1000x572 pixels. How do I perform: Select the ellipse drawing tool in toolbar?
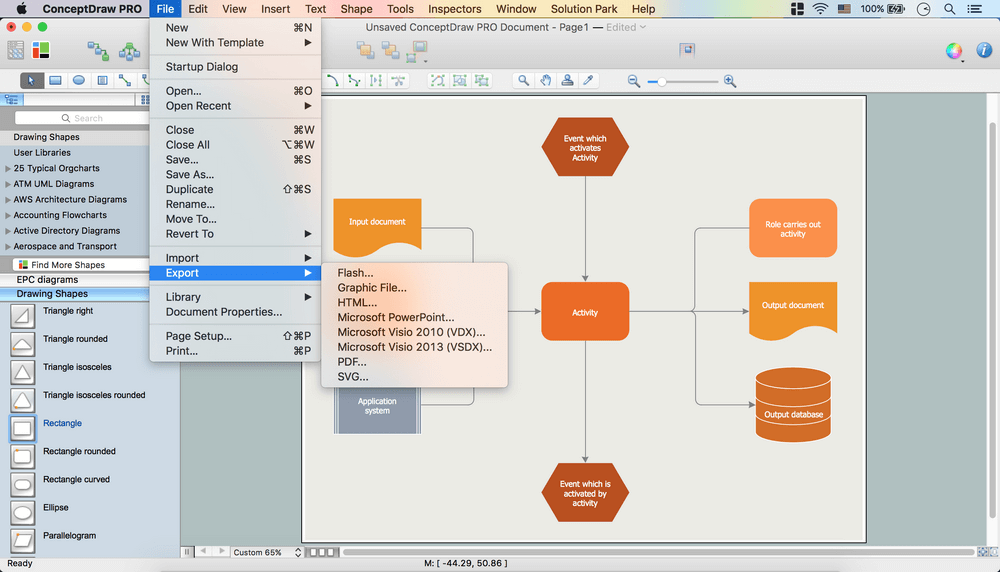tap(78, 80)
